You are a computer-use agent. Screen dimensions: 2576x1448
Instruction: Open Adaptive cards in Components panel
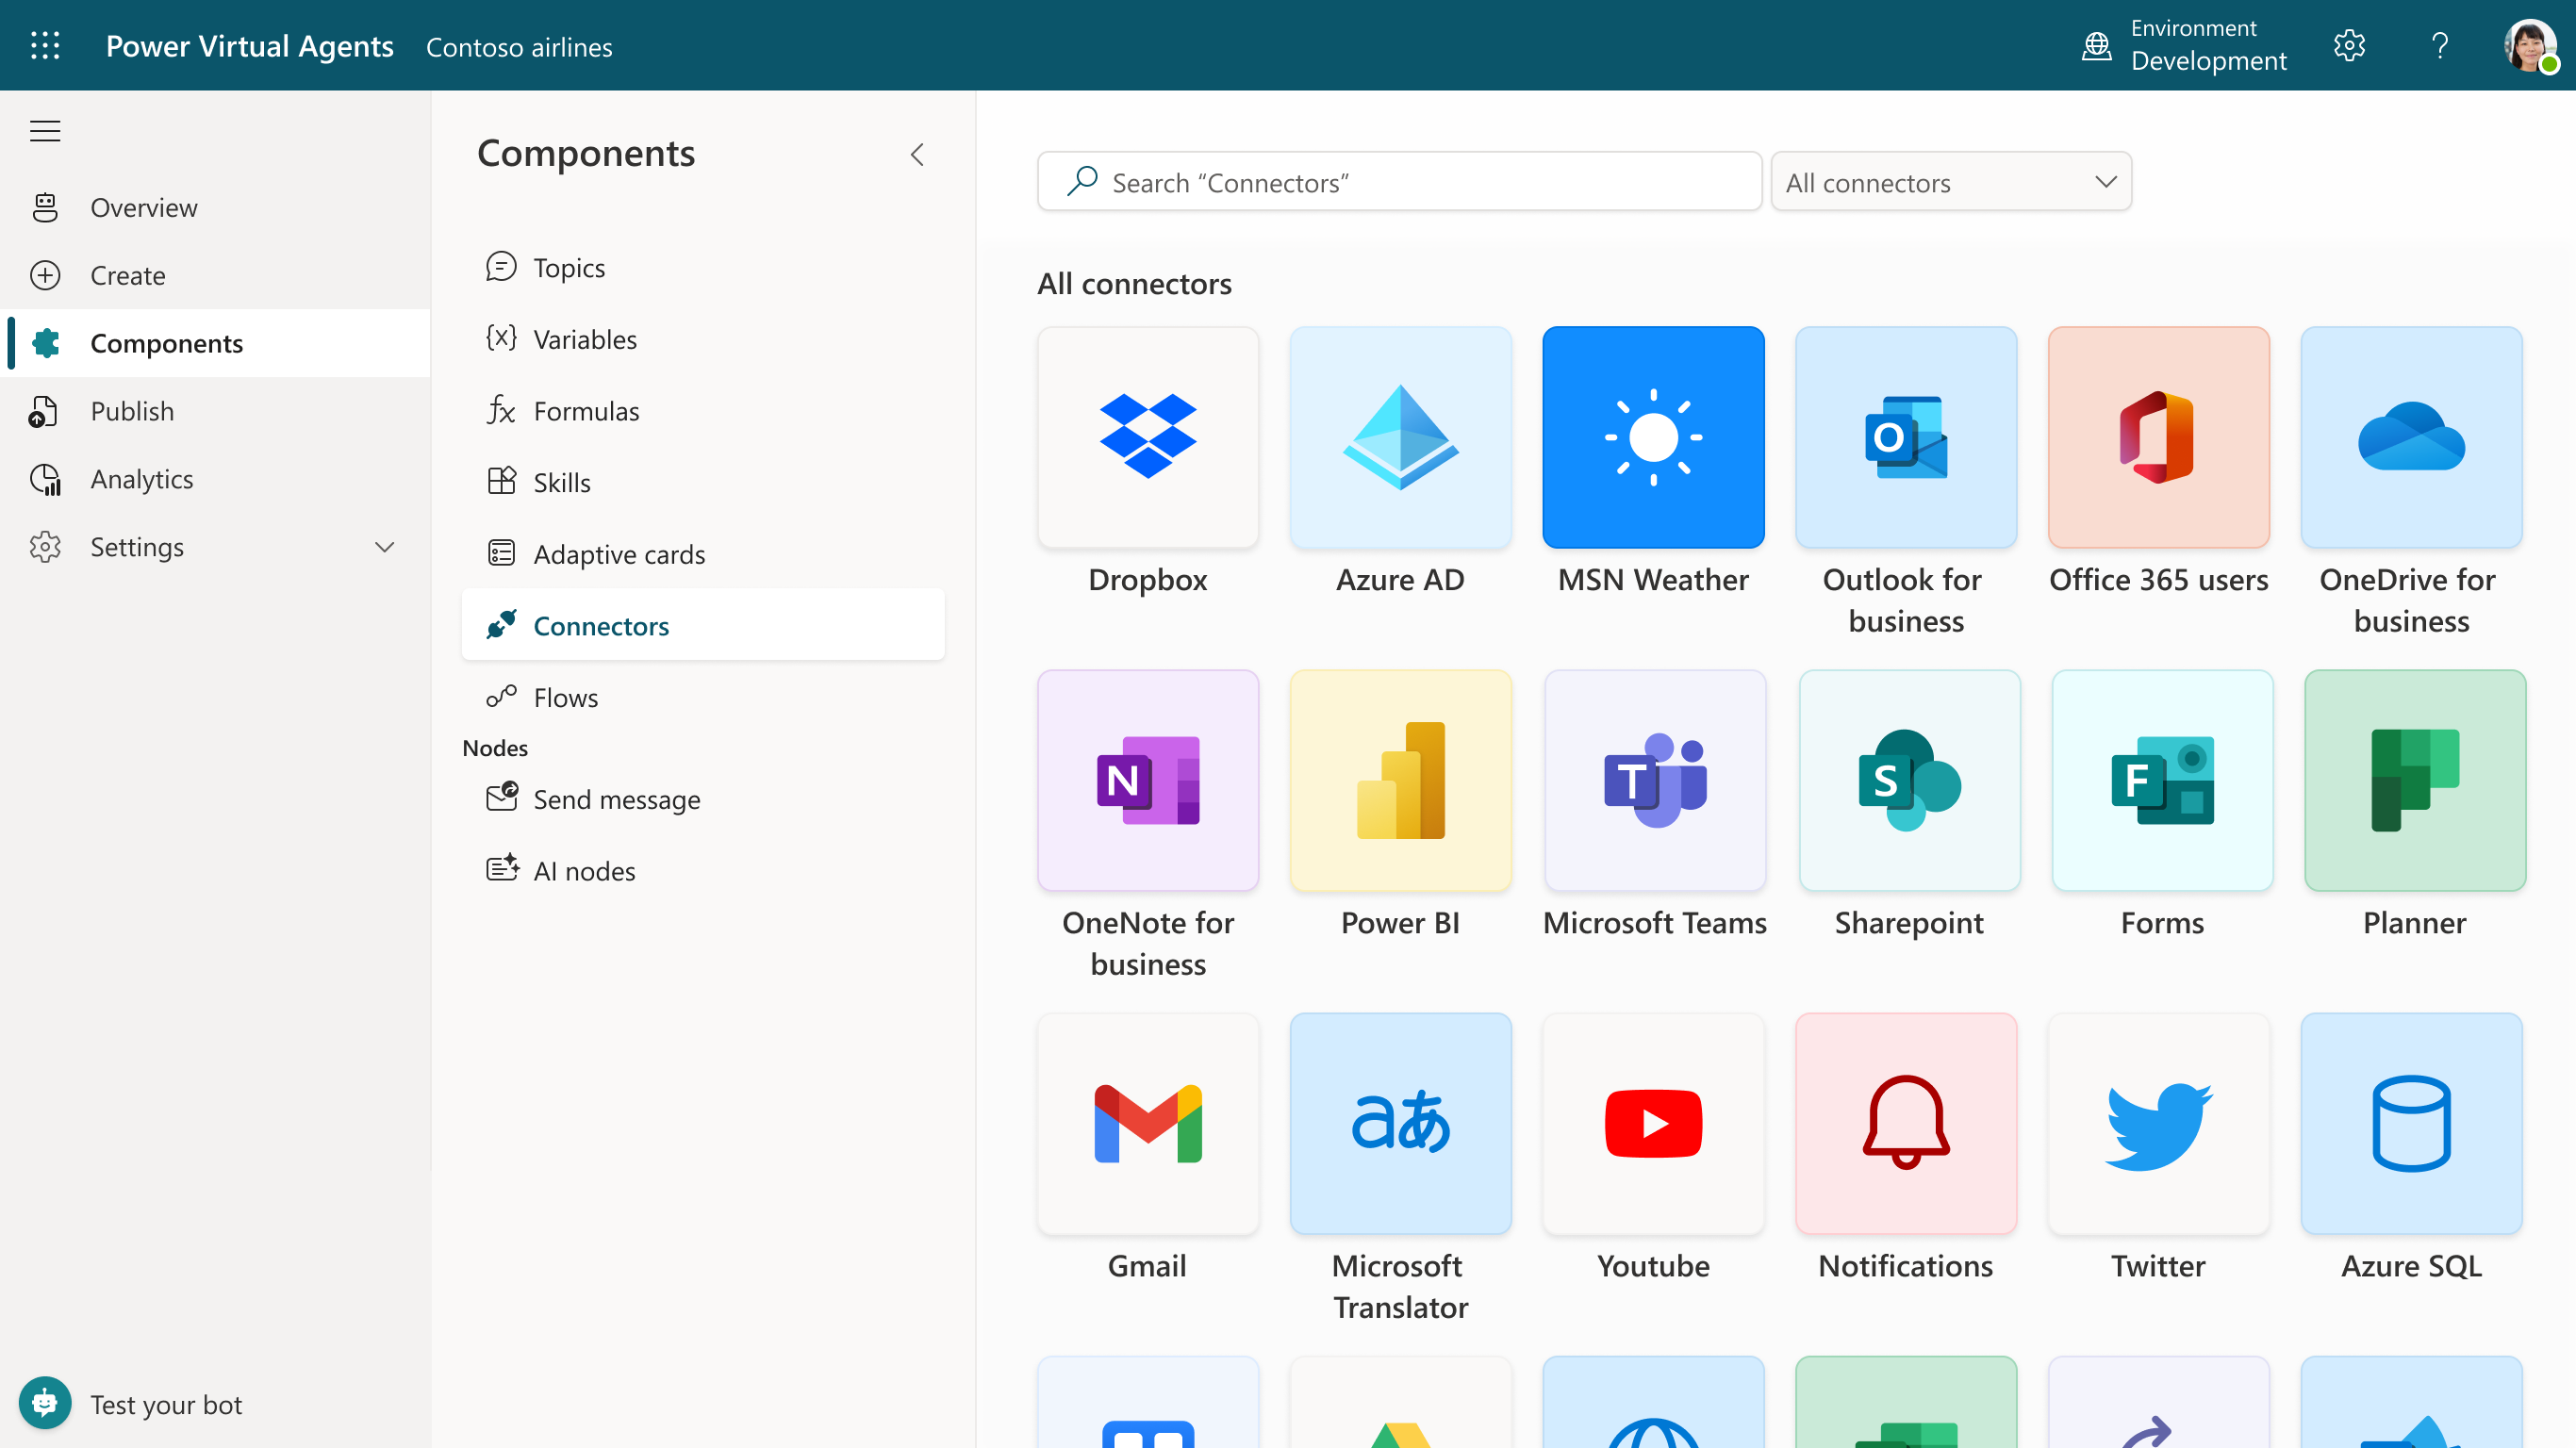tap(703, 554)
